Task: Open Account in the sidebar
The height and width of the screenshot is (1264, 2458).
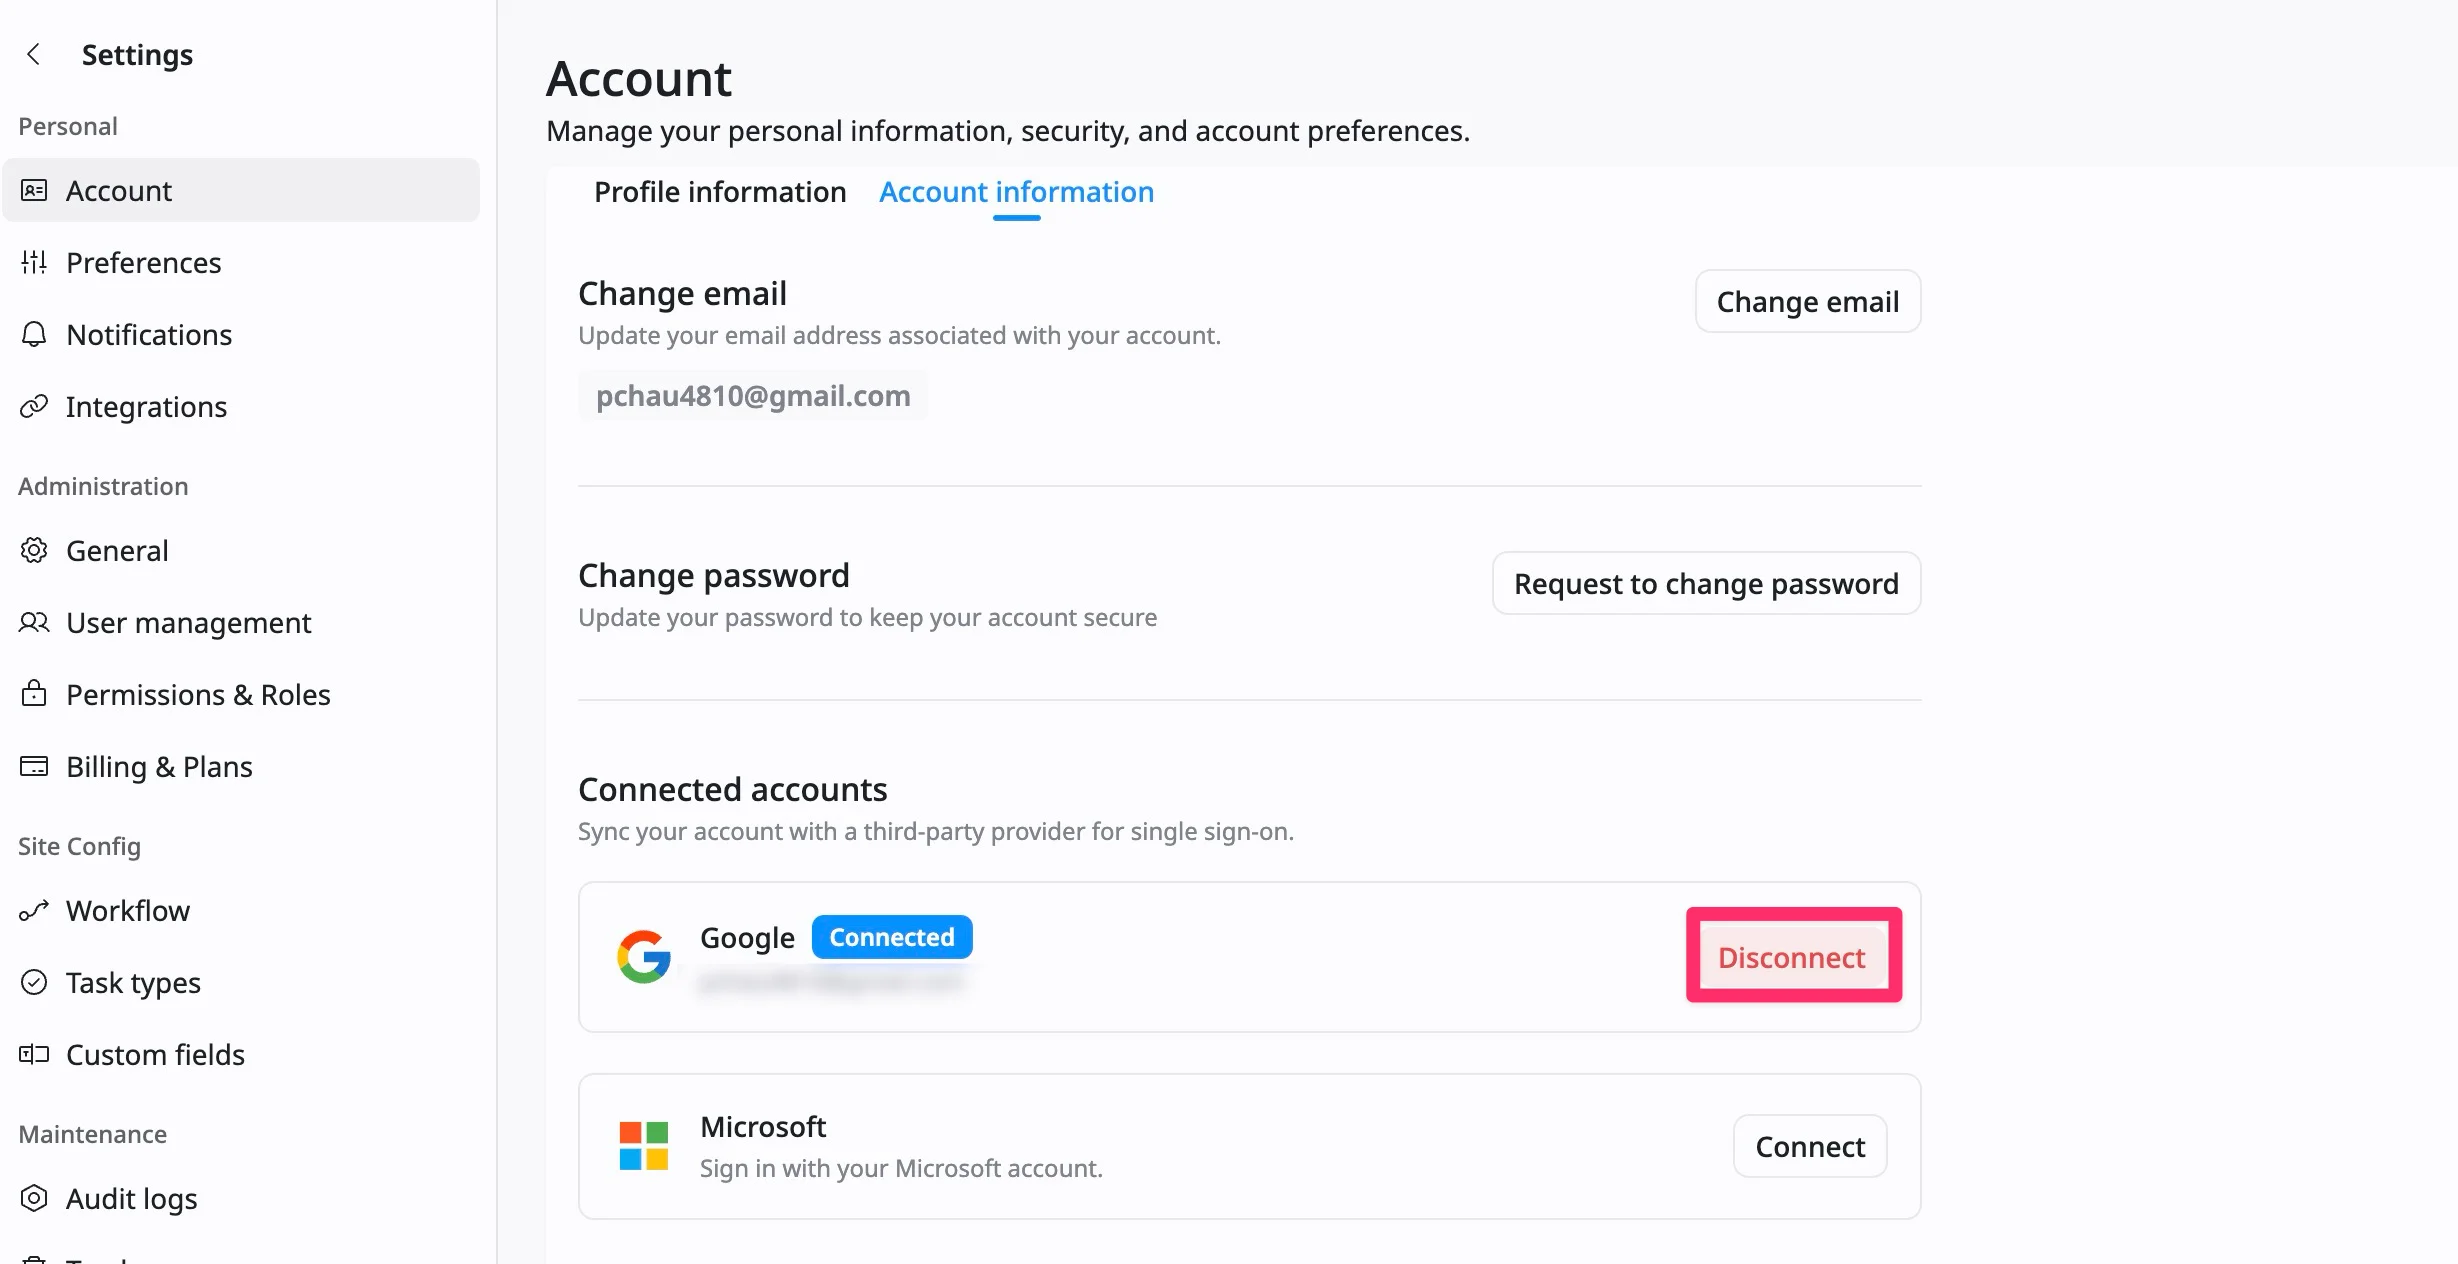Action: (241, 190)
